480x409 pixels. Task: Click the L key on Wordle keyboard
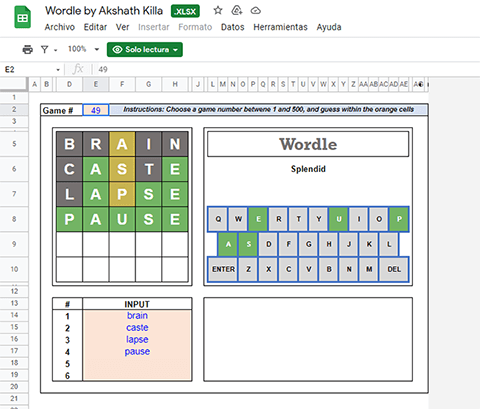tap(389, 244)
